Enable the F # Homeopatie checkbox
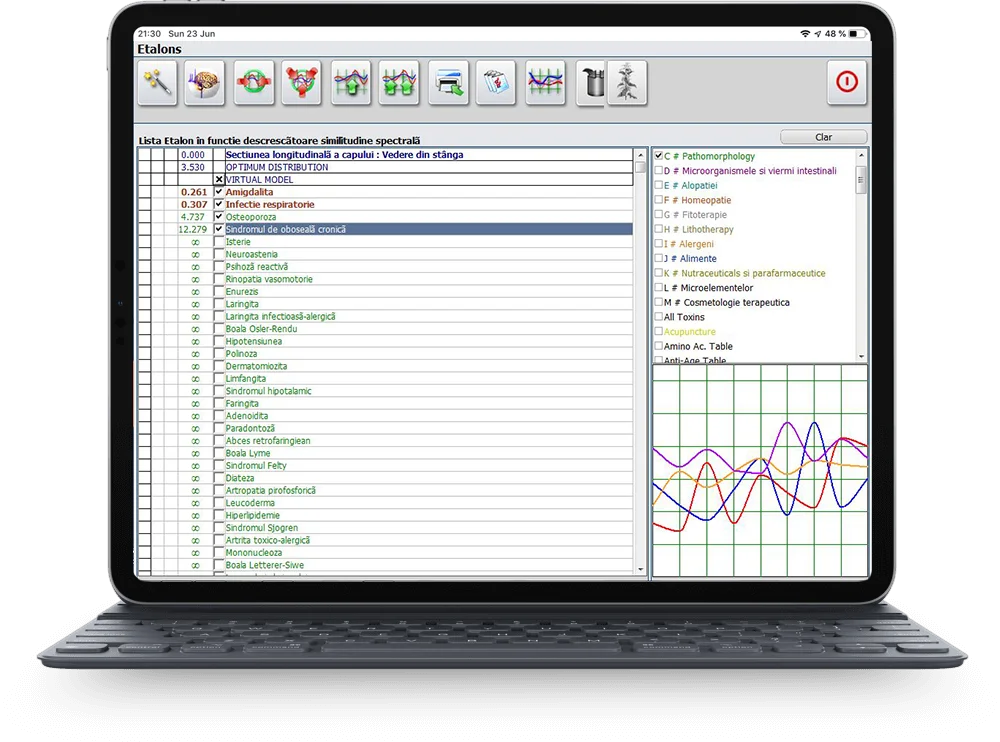 pos(658,200)
